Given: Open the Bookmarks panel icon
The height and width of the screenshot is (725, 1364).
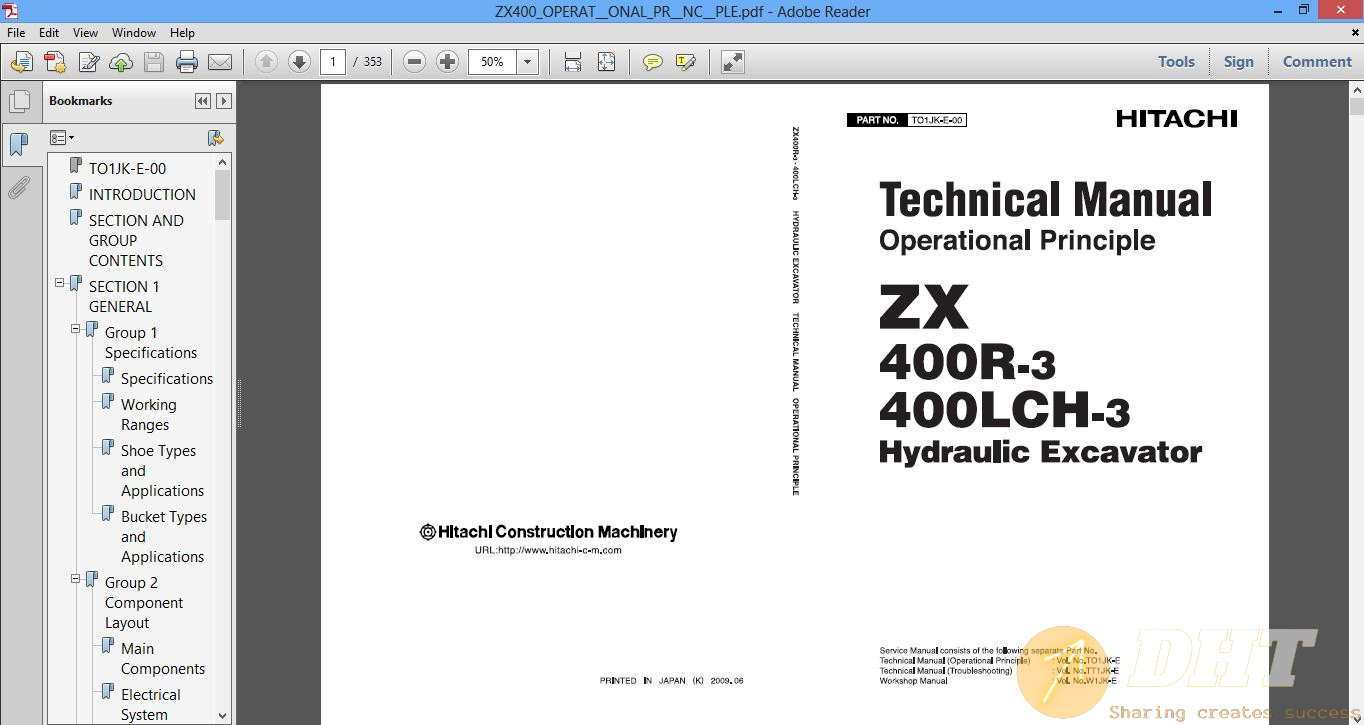Looking at the screenshot, I should tap(19, 145).
